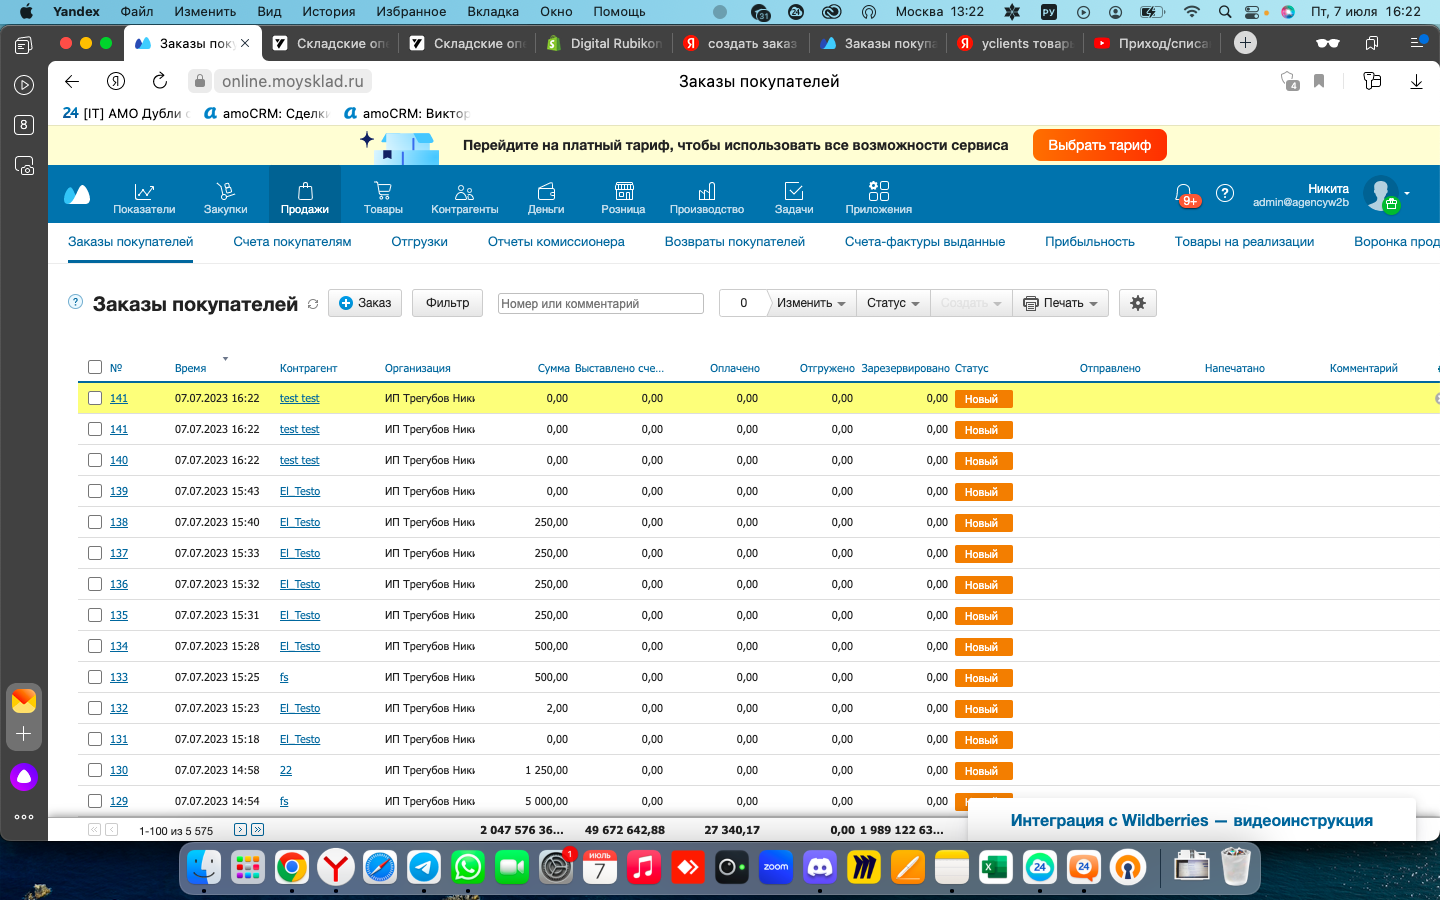Image resolution: width=1440 pixels, height=900 pixels.
Task: Open Telegram in the Dock
Action: [x=424, y=867]
